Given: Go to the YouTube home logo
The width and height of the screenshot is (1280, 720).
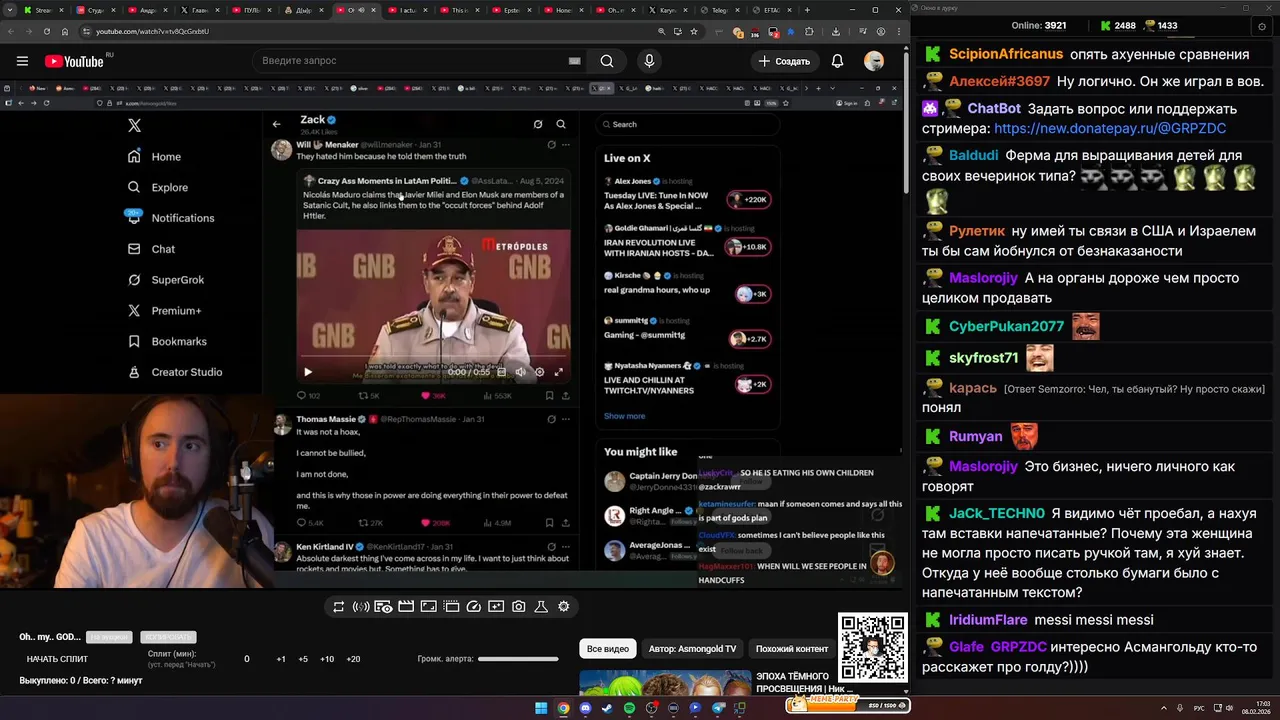Looking at the screenshot, I should coord(75,61).
